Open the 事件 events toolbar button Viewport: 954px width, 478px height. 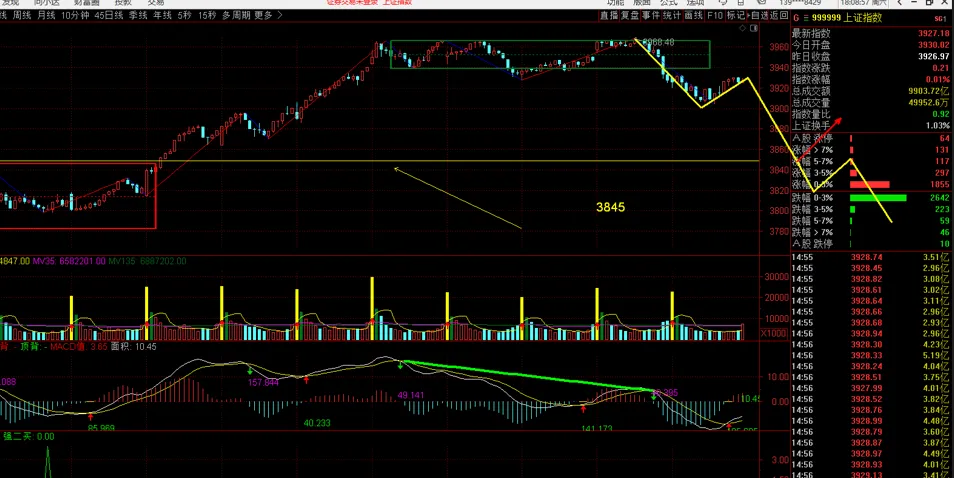651,15
